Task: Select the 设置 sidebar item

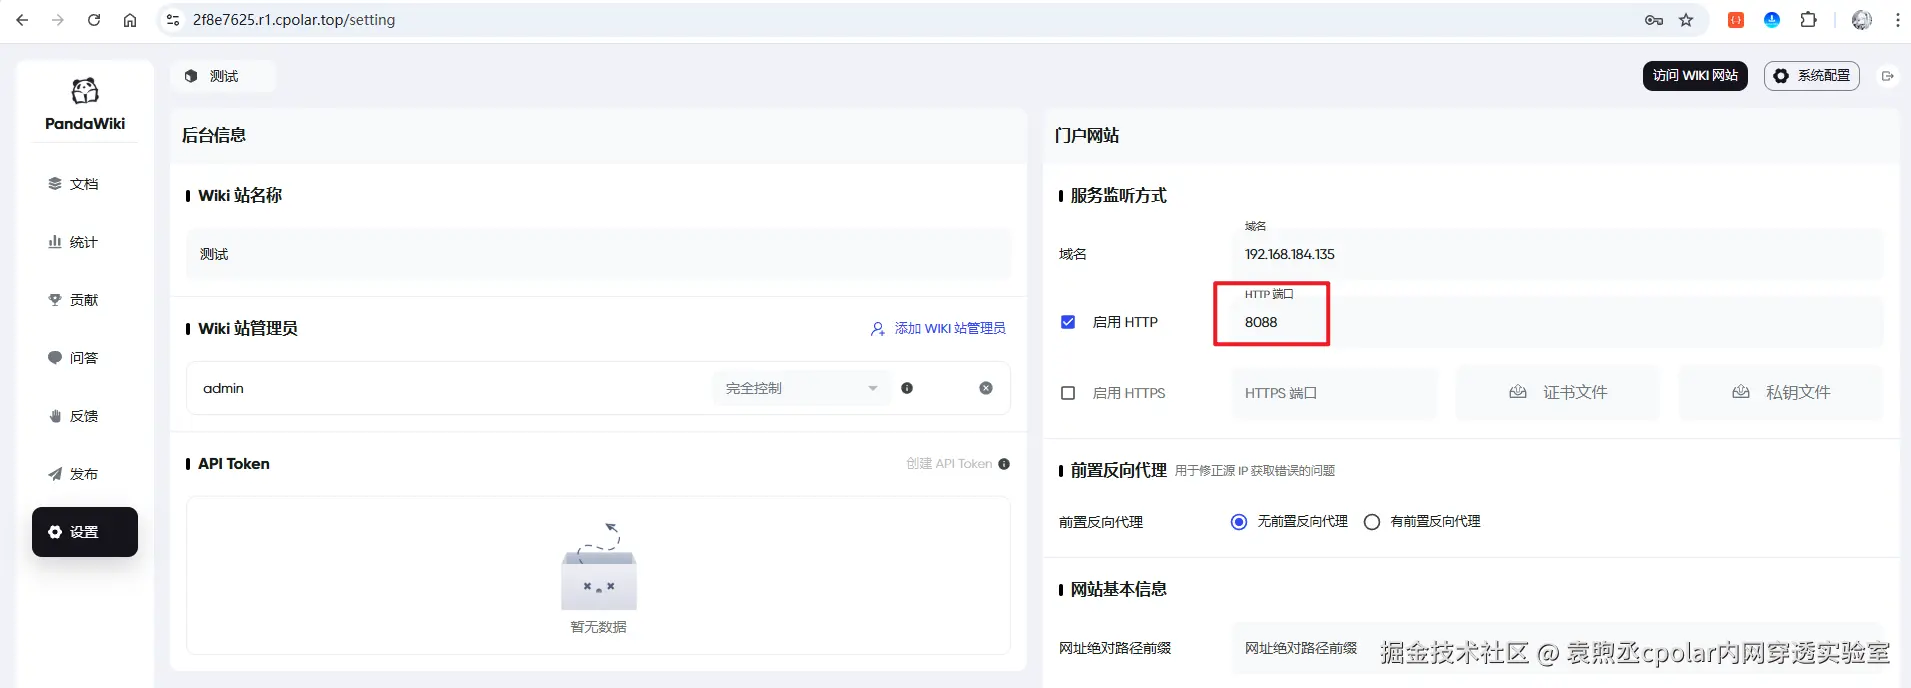Action: tap(85, 532)
